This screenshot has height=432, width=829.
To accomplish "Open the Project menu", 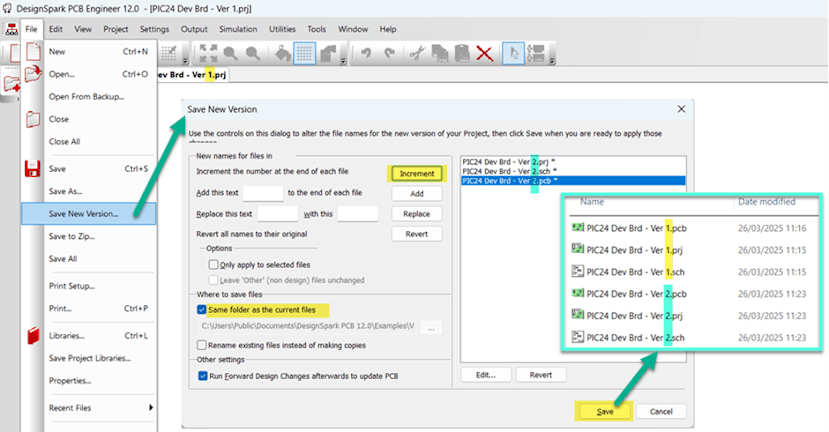I will (116, 29).
